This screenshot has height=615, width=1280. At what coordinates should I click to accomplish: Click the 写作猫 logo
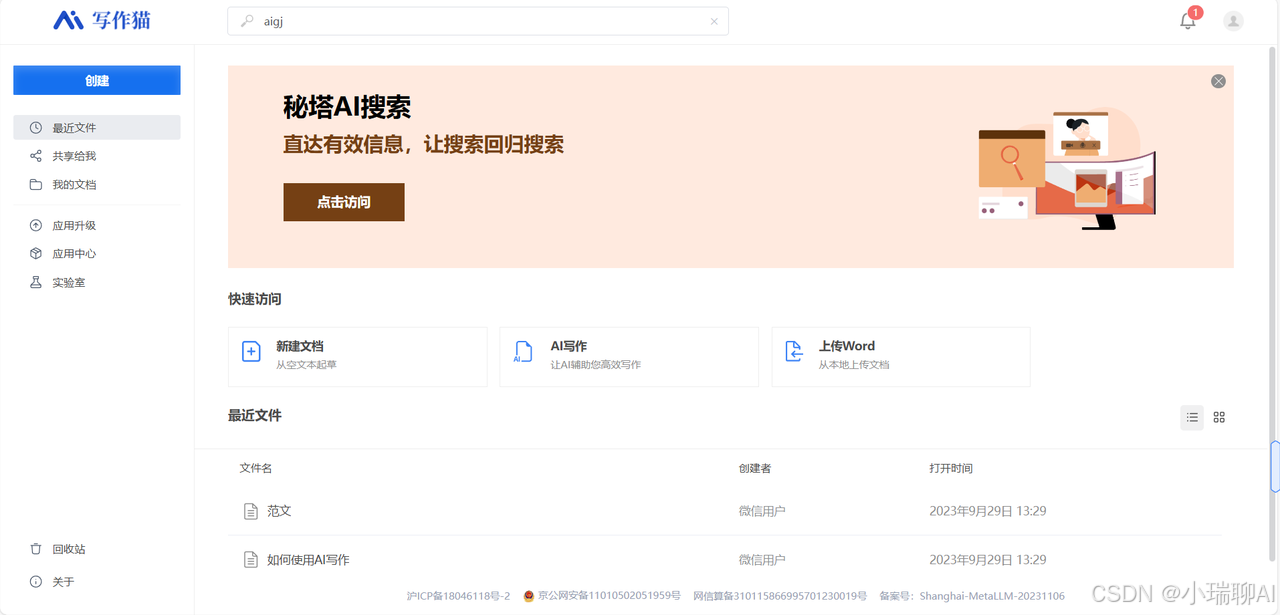[101, 20]
